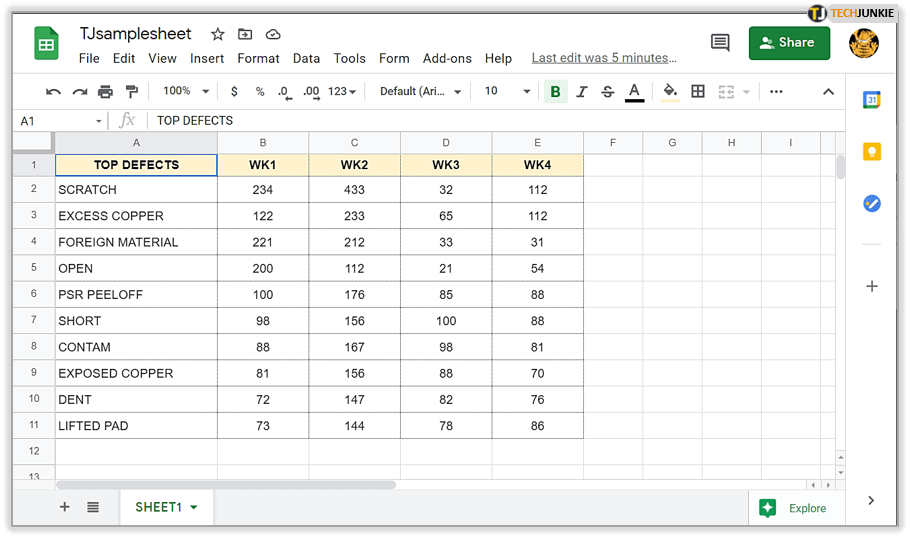The image size is (910, 538).
Task: Expand the 100% zoom dropdown
Action: click(186, 92)
